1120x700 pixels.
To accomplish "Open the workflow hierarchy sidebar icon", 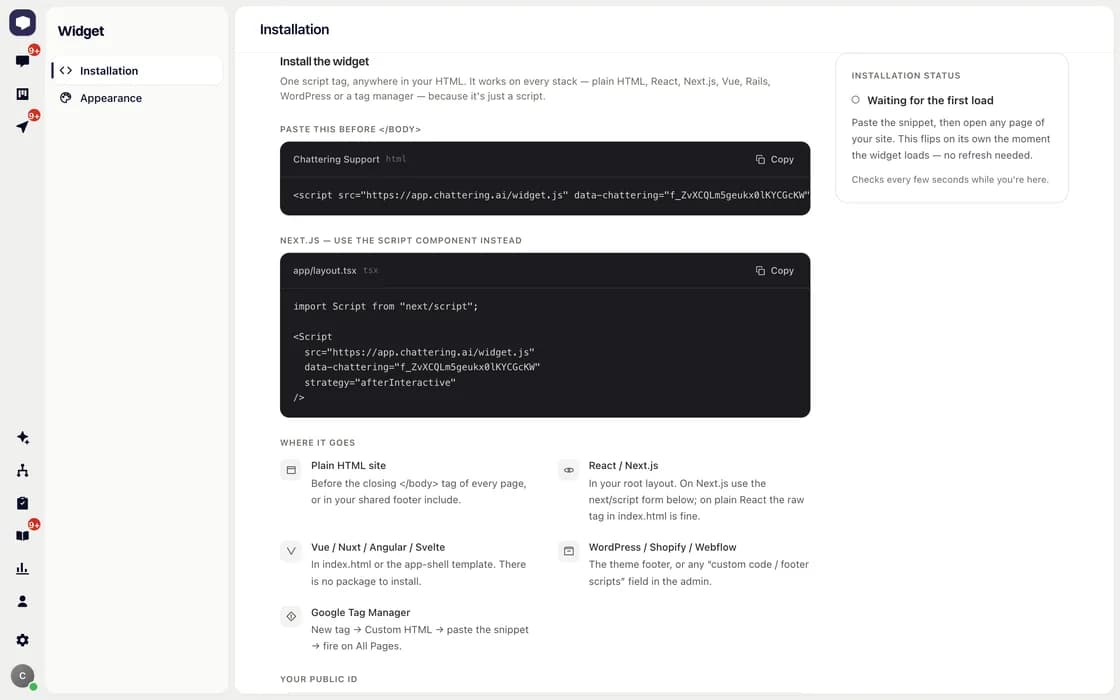I will 22,470.
